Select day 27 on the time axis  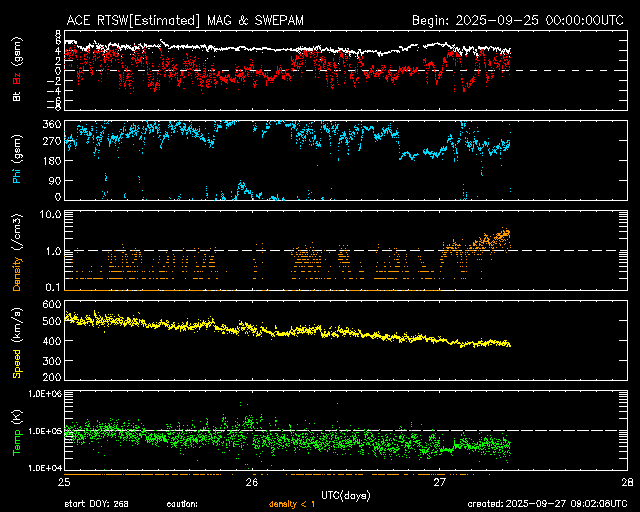click(x=440, y=481)
